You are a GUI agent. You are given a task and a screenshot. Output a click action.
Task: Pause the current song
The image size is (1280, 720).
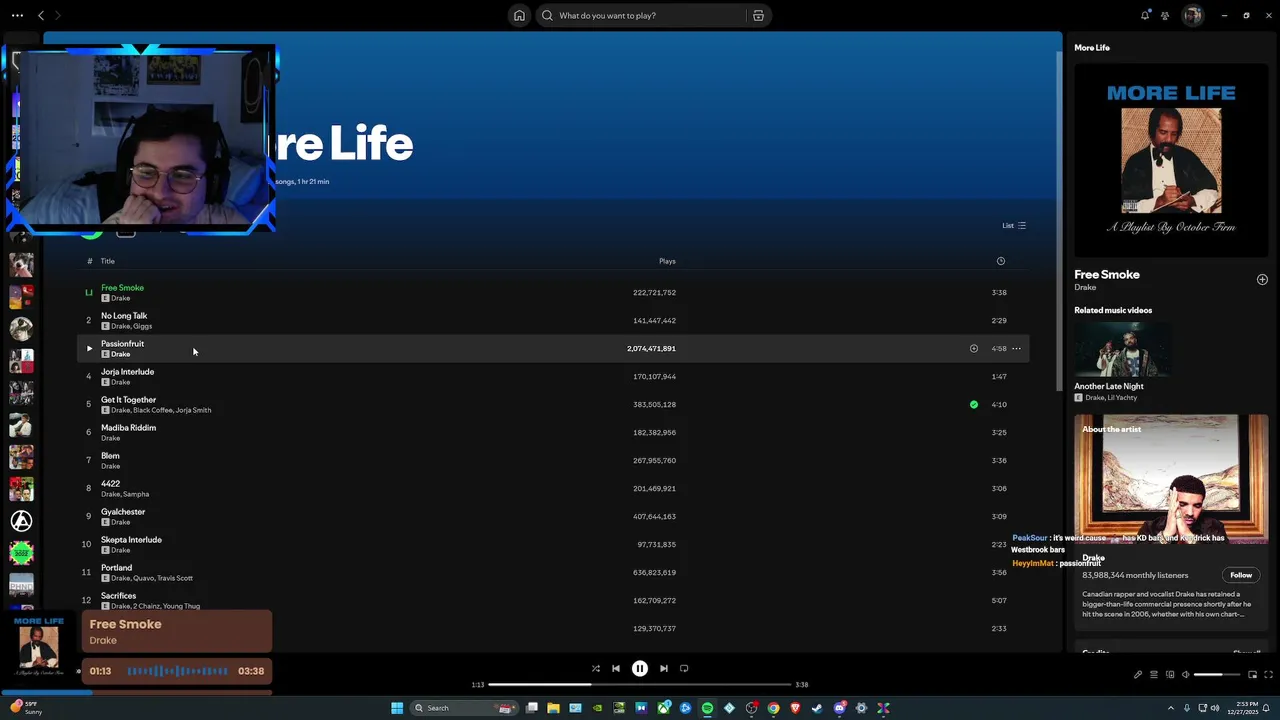click(640, 668)
